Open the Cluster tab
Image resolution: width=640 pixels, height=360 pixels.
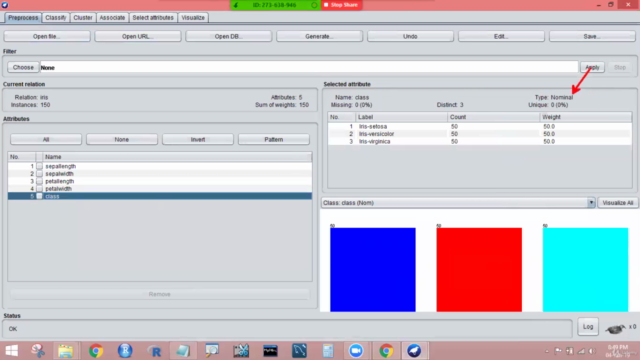pyautogui.click(x=83, y=18)
